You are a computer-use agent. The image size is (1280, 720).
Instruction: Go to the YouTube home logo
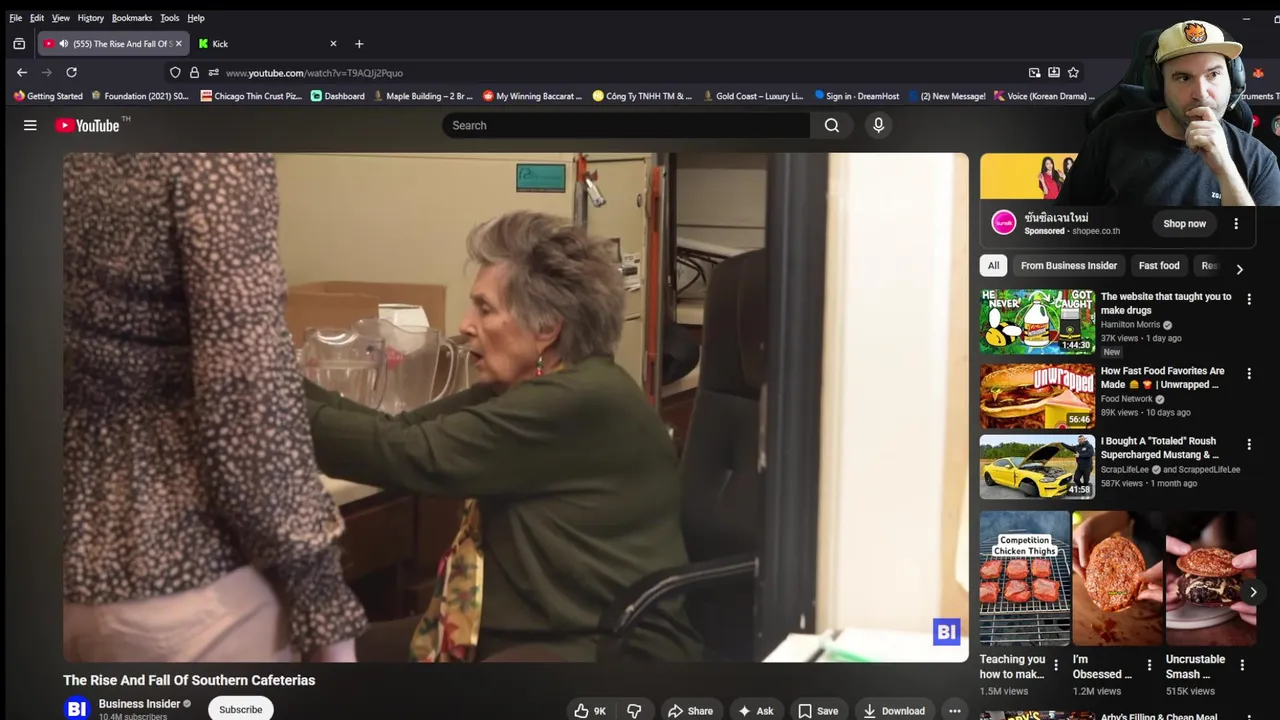(x=87, y=125)
